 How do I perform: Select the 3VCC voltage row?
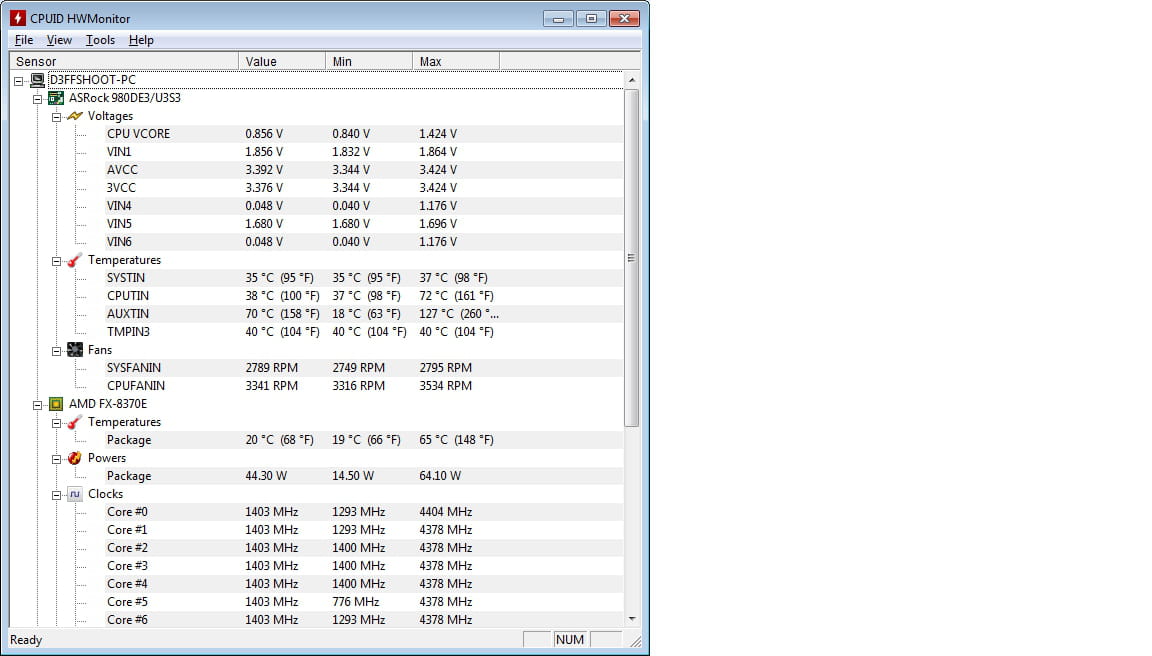(364, 188)
